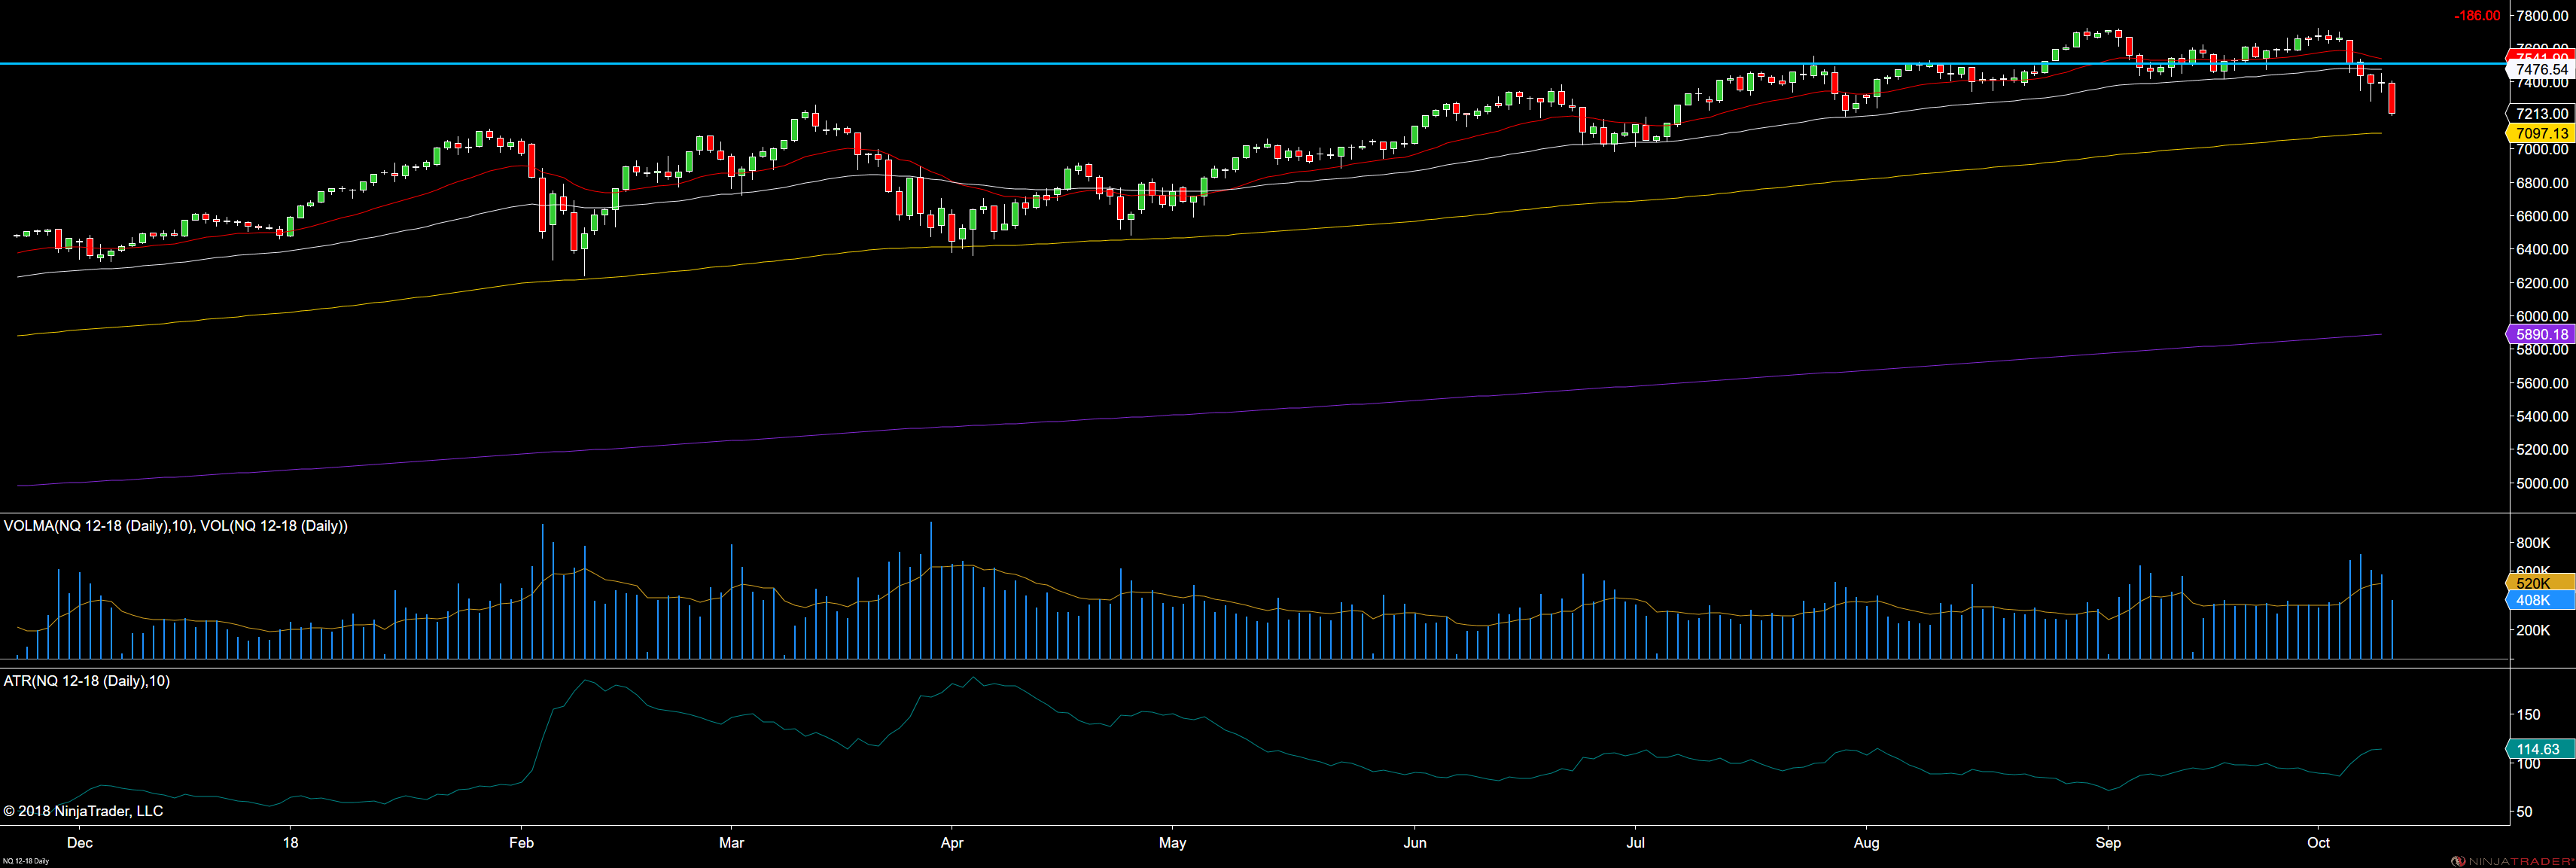Click the Jul label on the time axis
Image resolution: width=2576 pixels, height=868 pixels.
[1636, 843]
